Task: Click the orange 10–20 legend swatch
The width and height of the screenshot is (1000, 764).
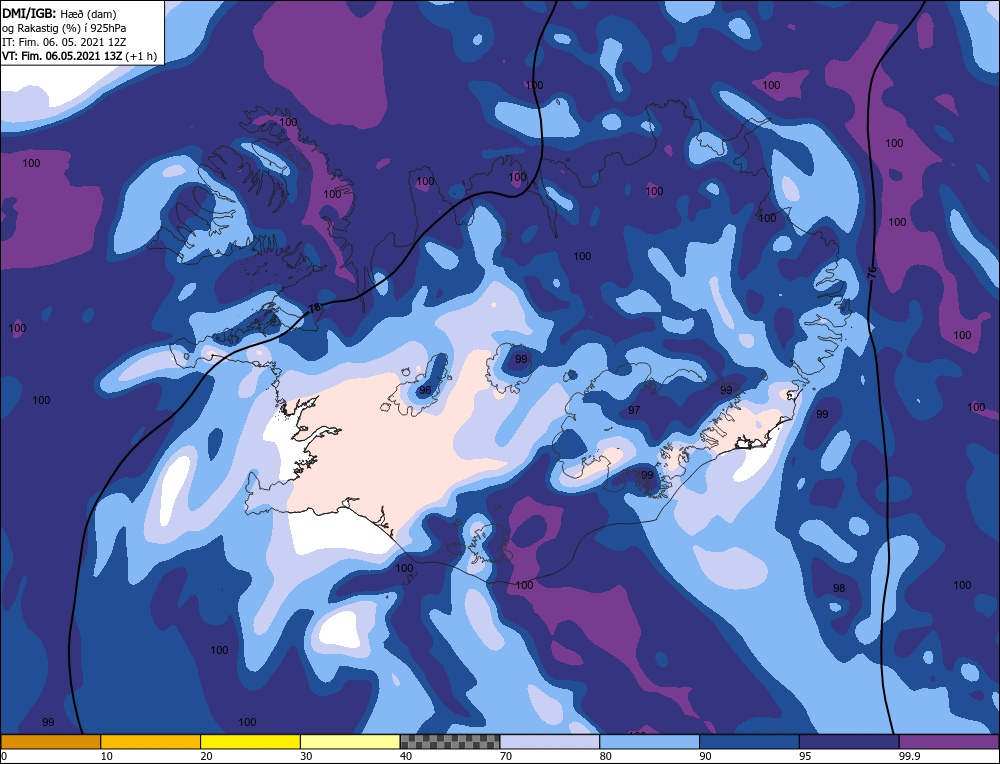Action: point(151,742)
